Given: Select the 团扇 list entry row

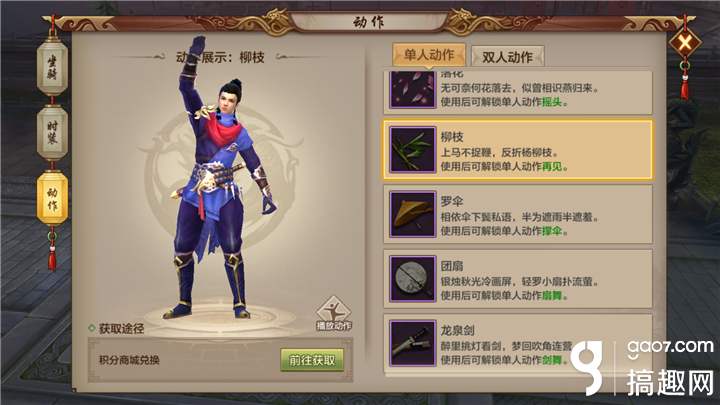Looking at the screenshot, I should tap(518, 279).
